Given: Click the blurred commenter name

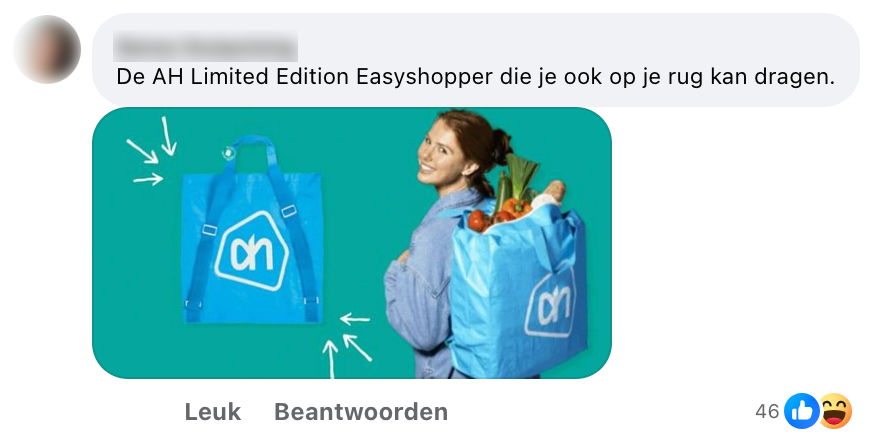Looking at the screenshot, I should click(x=205, y=47).
